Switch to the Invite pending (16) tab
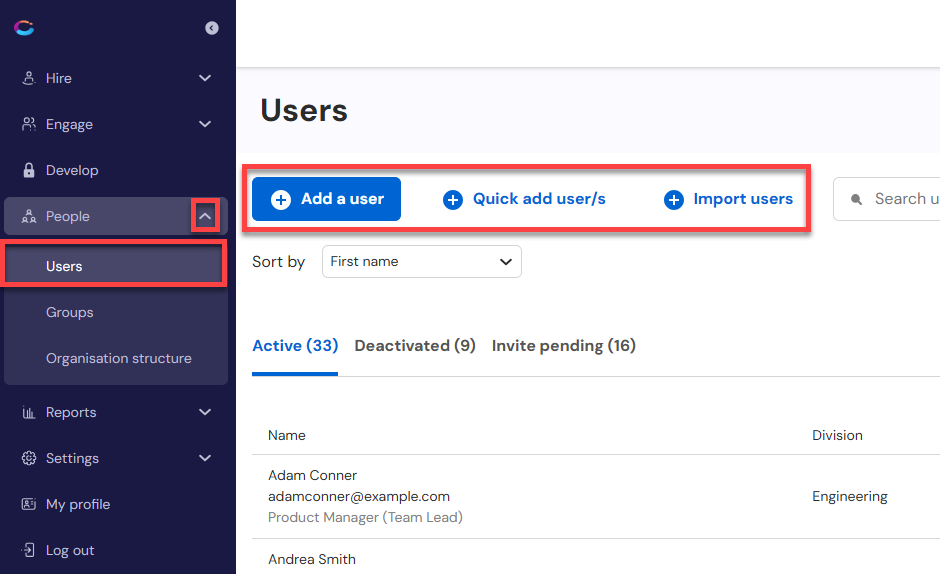Screen dimensions: 940x574 tap(564, 346)
